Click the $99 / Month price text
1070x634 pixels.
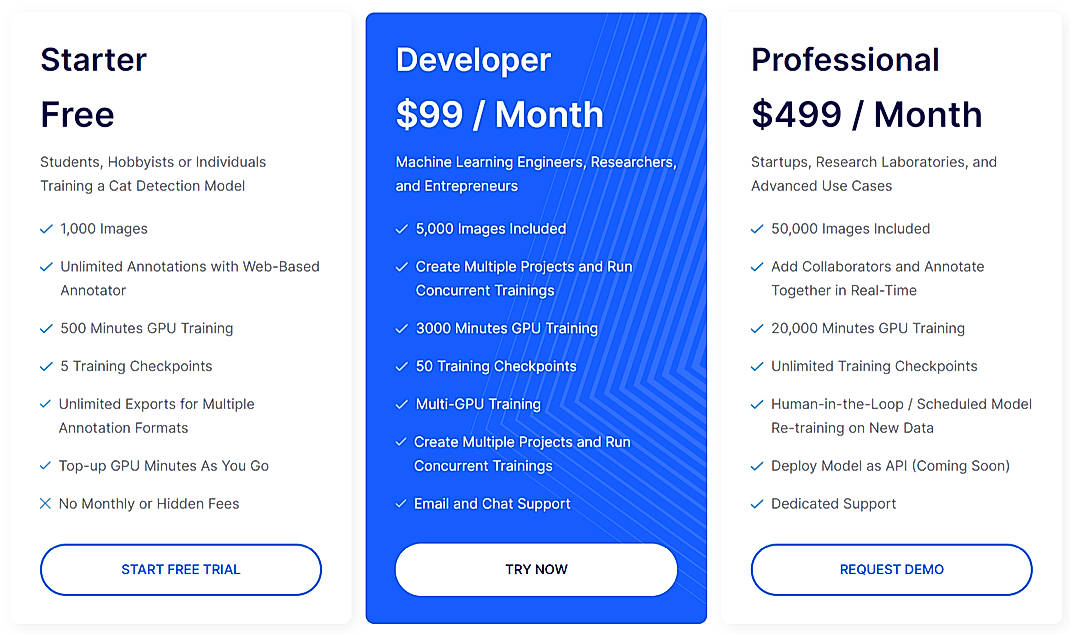(499, 114)
